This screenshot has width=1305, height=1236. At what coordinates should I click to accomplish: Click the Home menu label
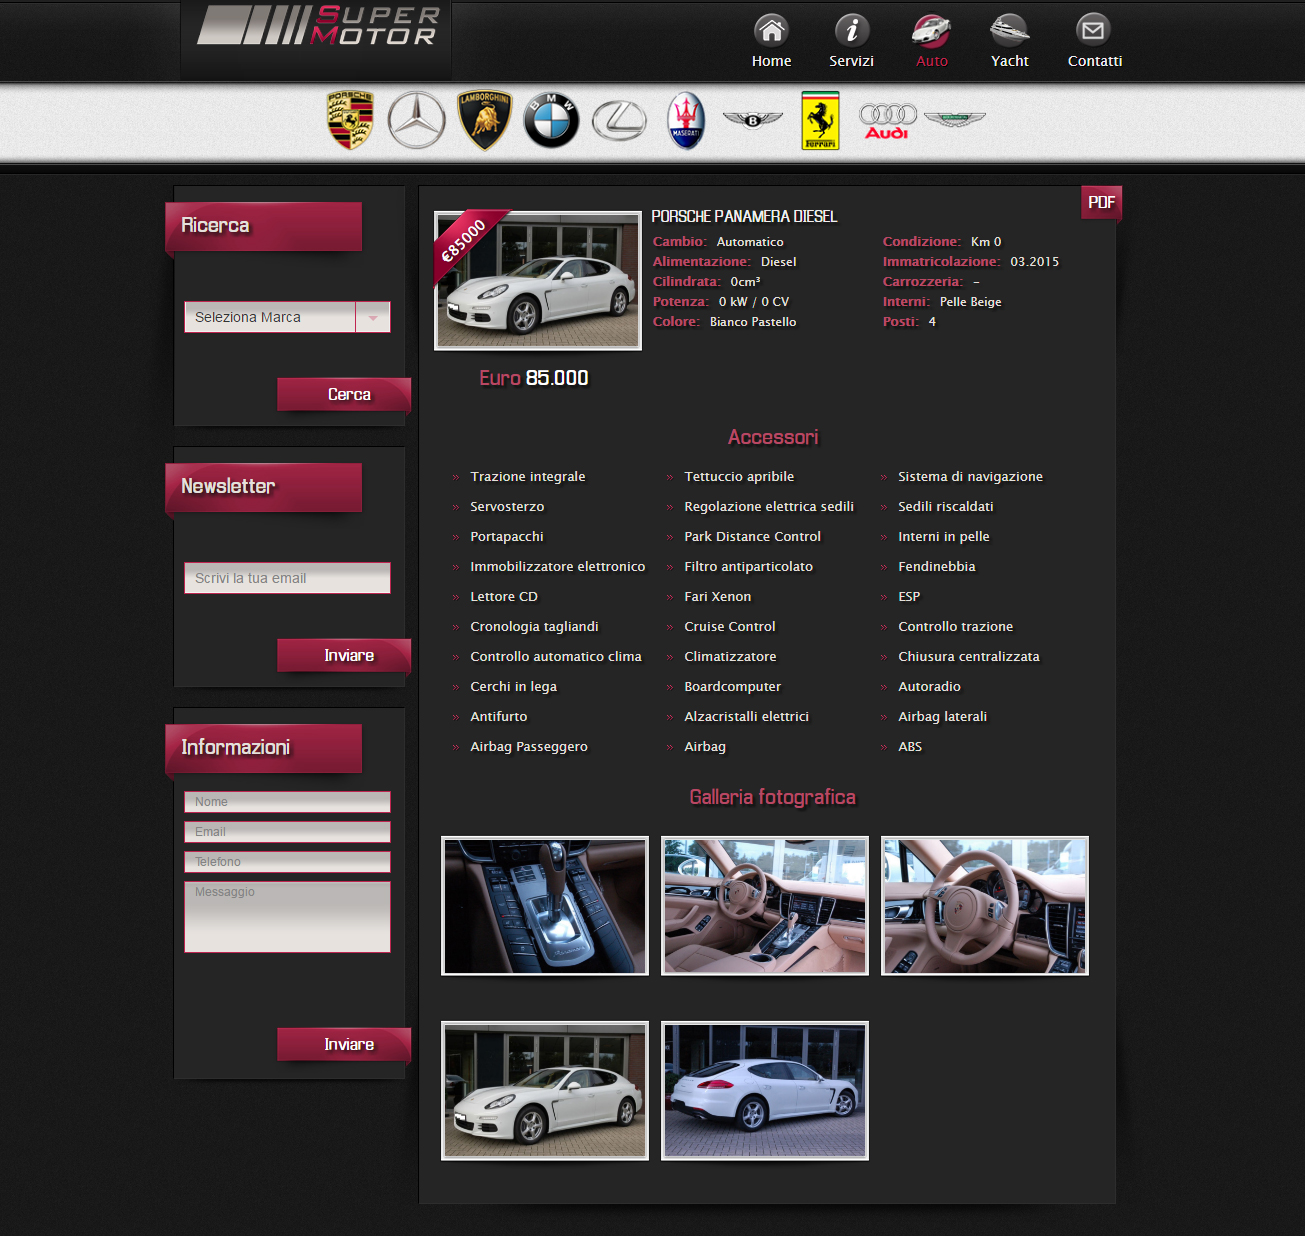pos(771,61)
